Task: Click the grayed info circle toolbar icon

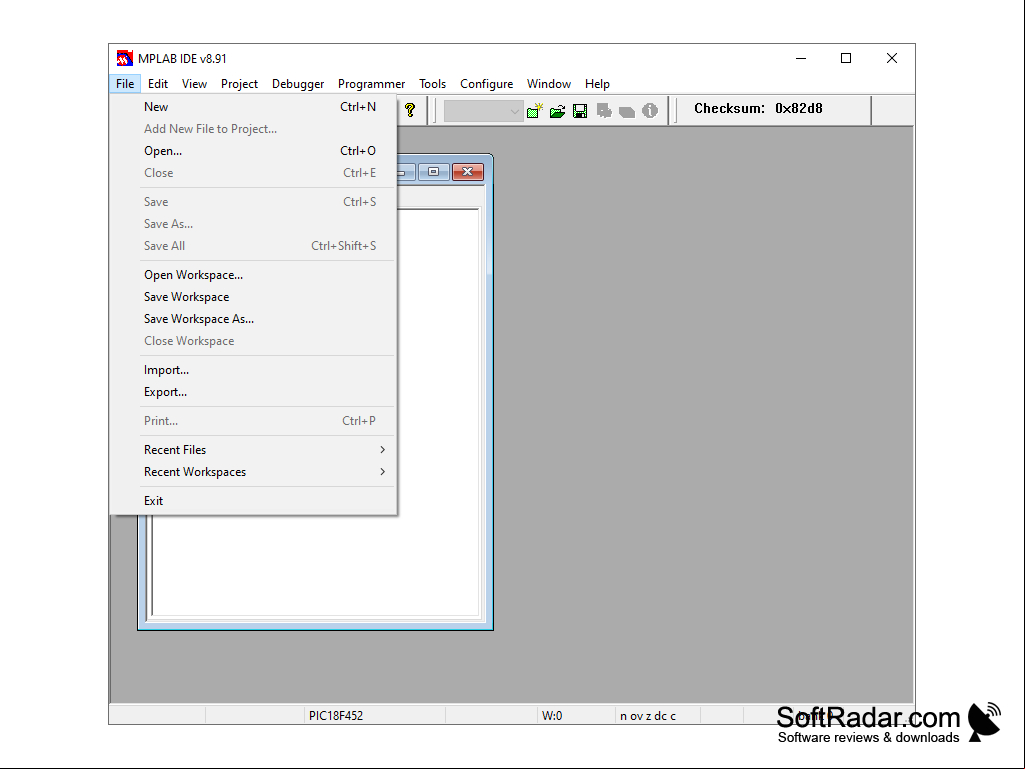Action: (x=650, y=111)
